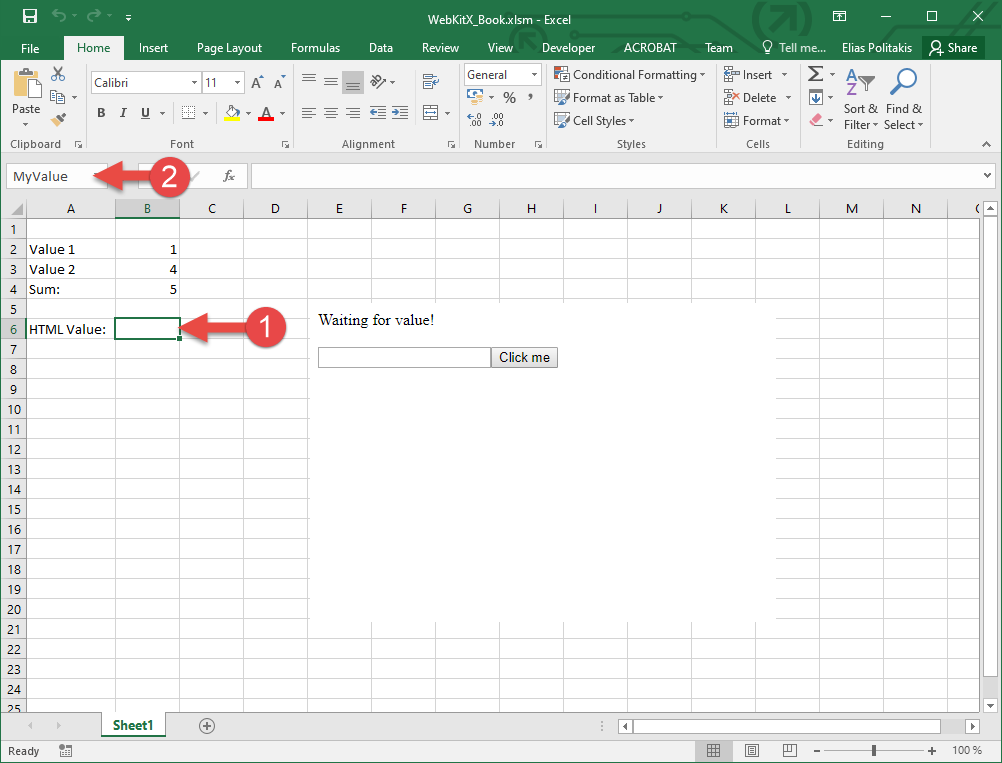Activate the Format Painter brush
Screen dimensions: 1002x763
(58, 119)
